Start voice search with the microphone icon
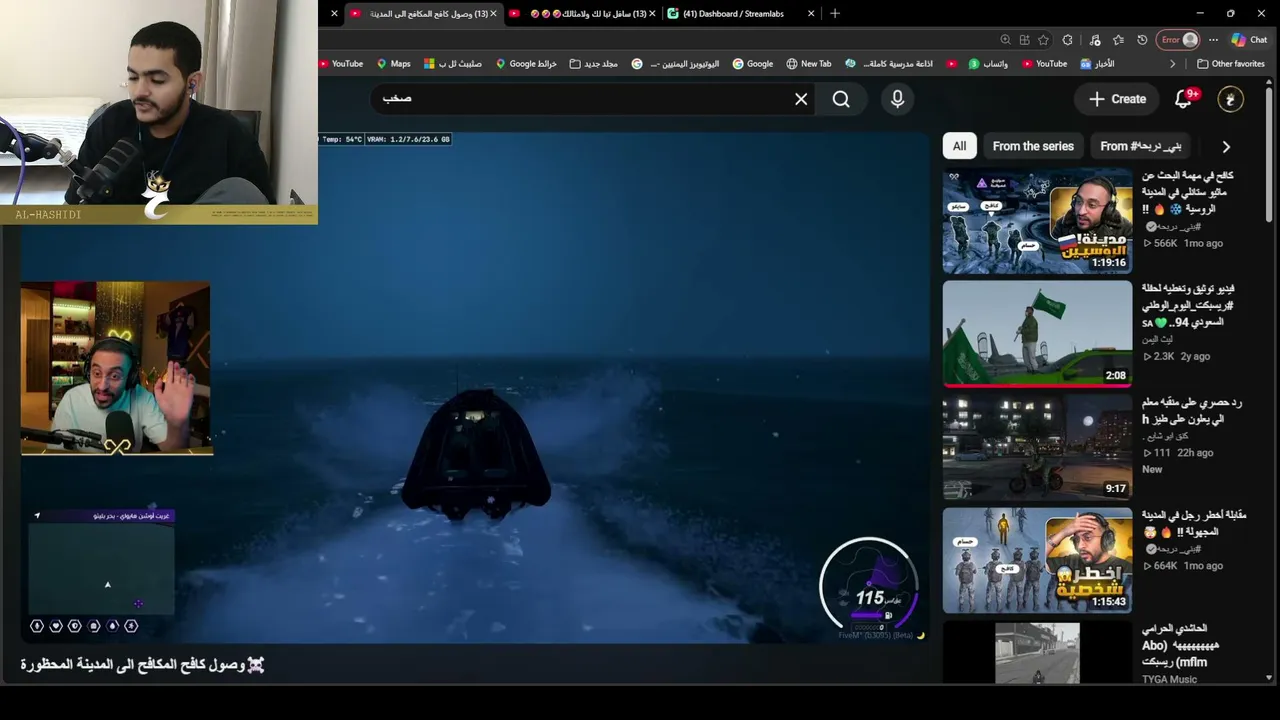This screenshot has width=1280, height=720. 897,99
